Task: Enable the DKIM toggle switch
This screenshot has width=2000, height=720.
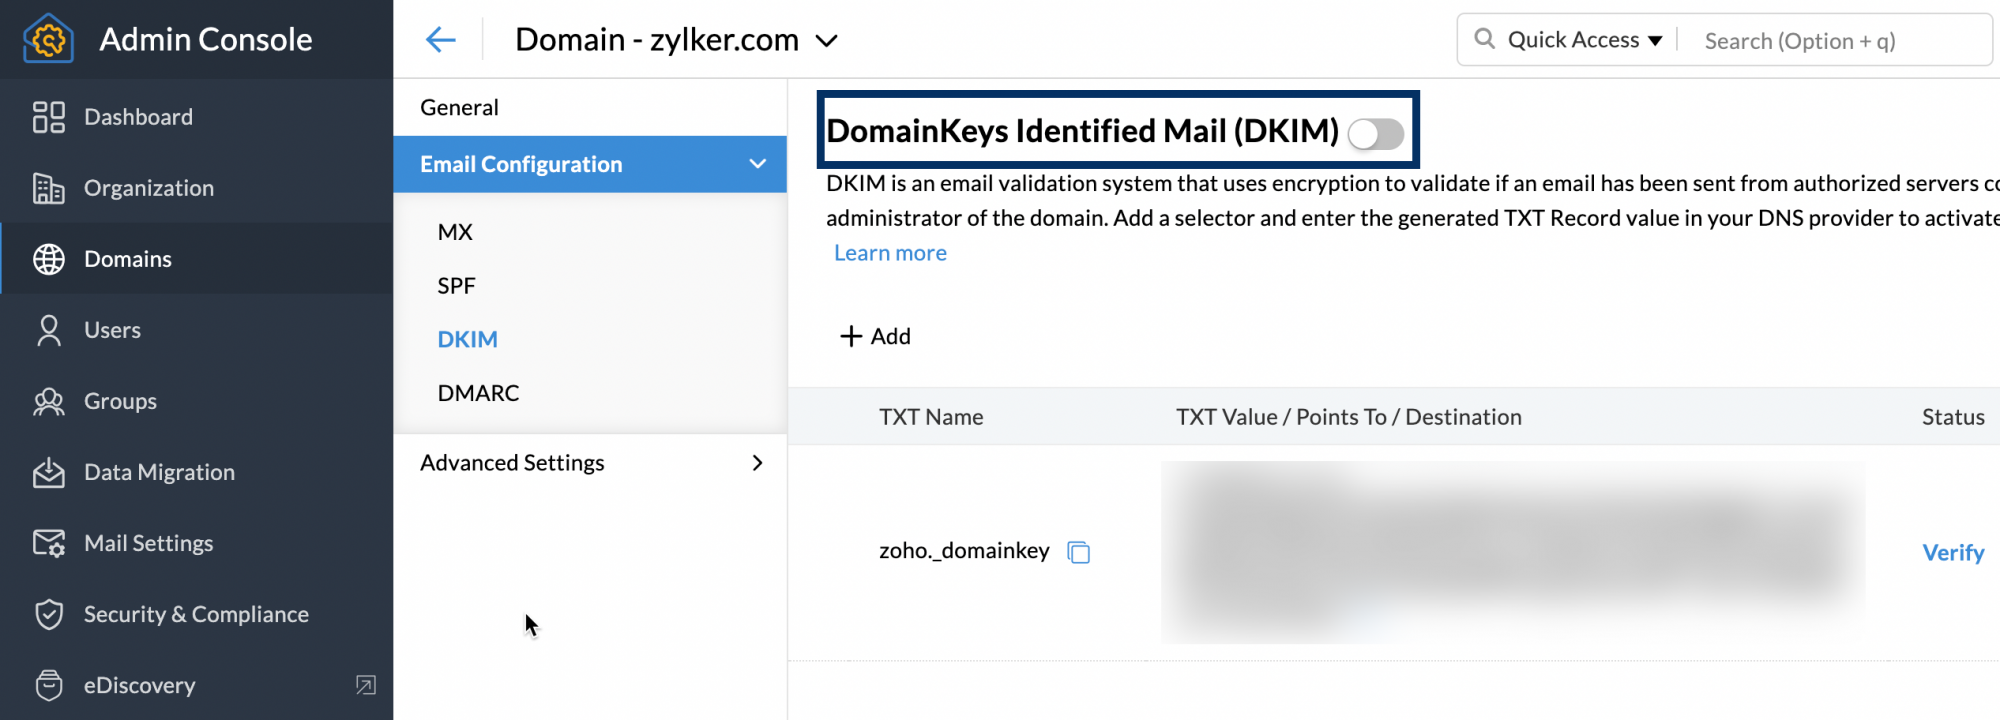Action: click(1375, 133)
